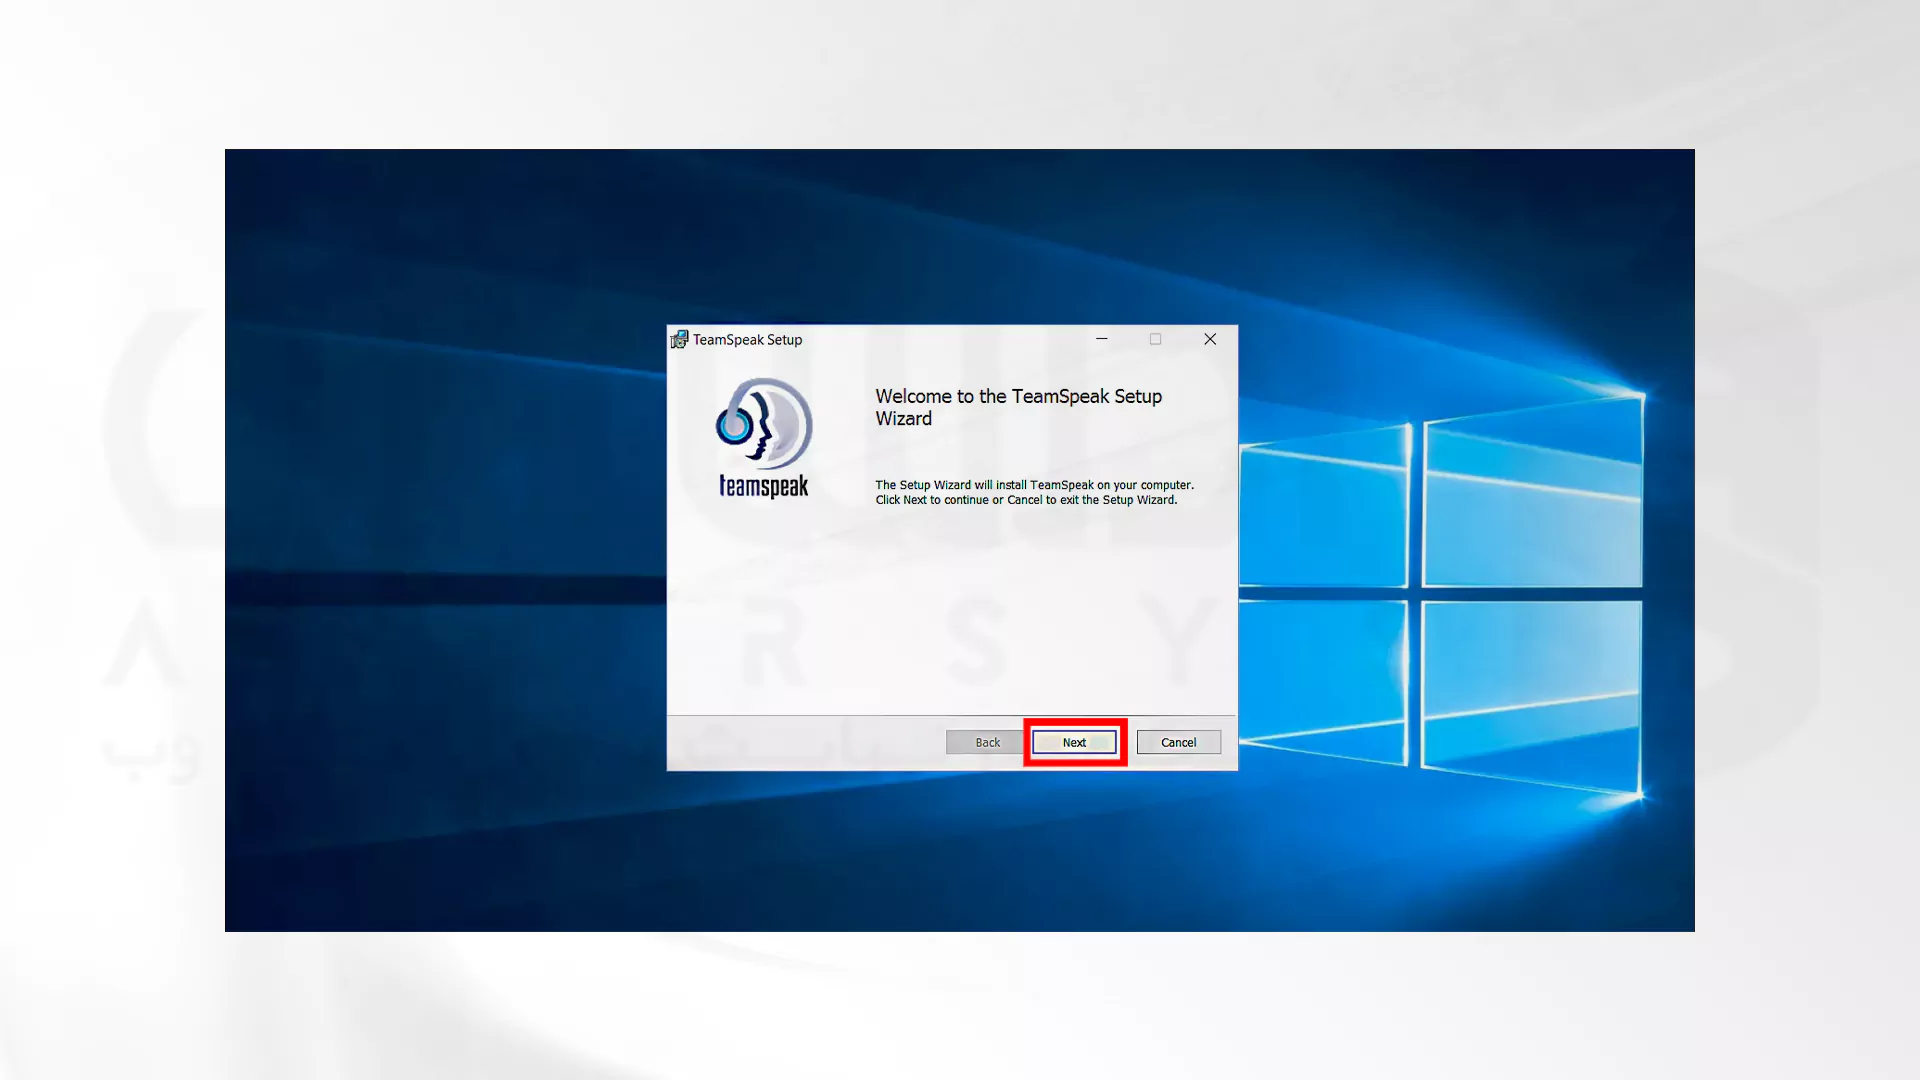The height and width of the screenshot is (1080, 1920).
Task: Click the 'TeamSpeak Setup' title text
Action: 747,340
